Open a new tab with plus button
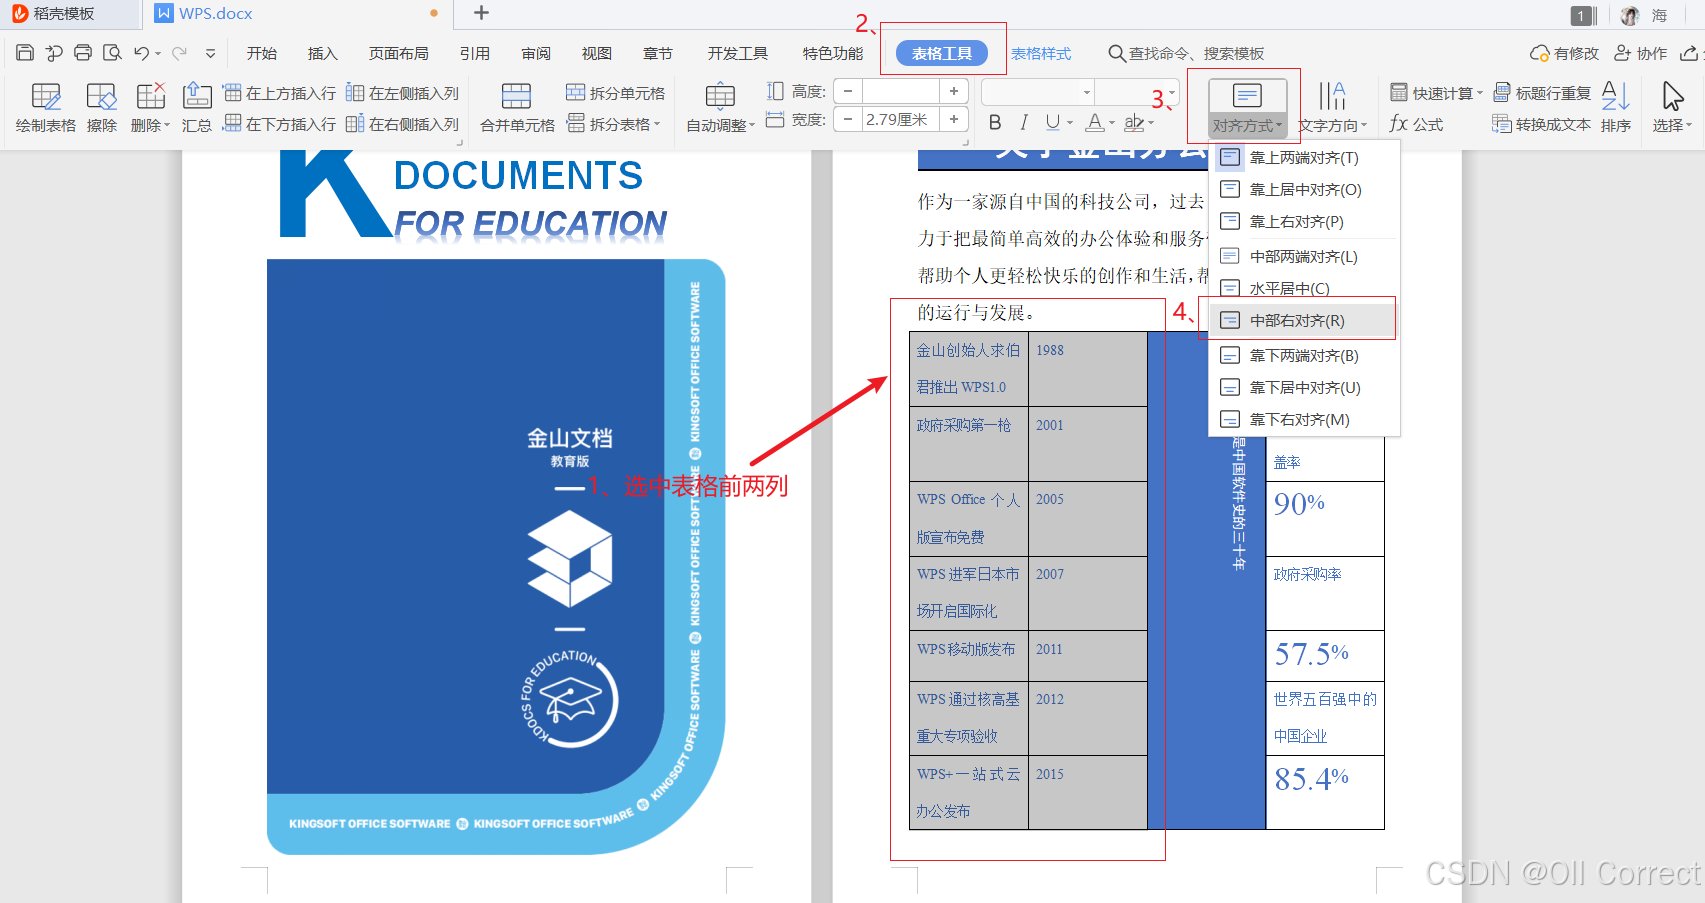The image size is (1705, 903). (x=481, y=13)
